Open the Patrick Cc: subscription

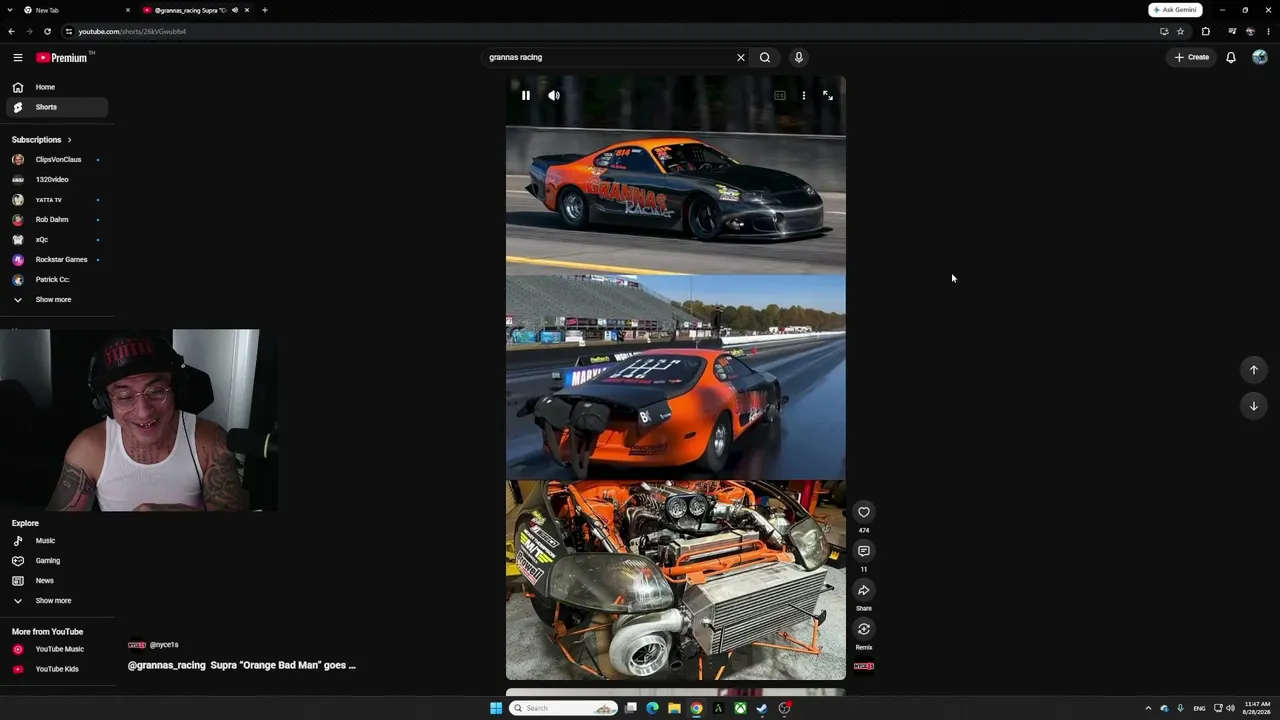(57, 280)
